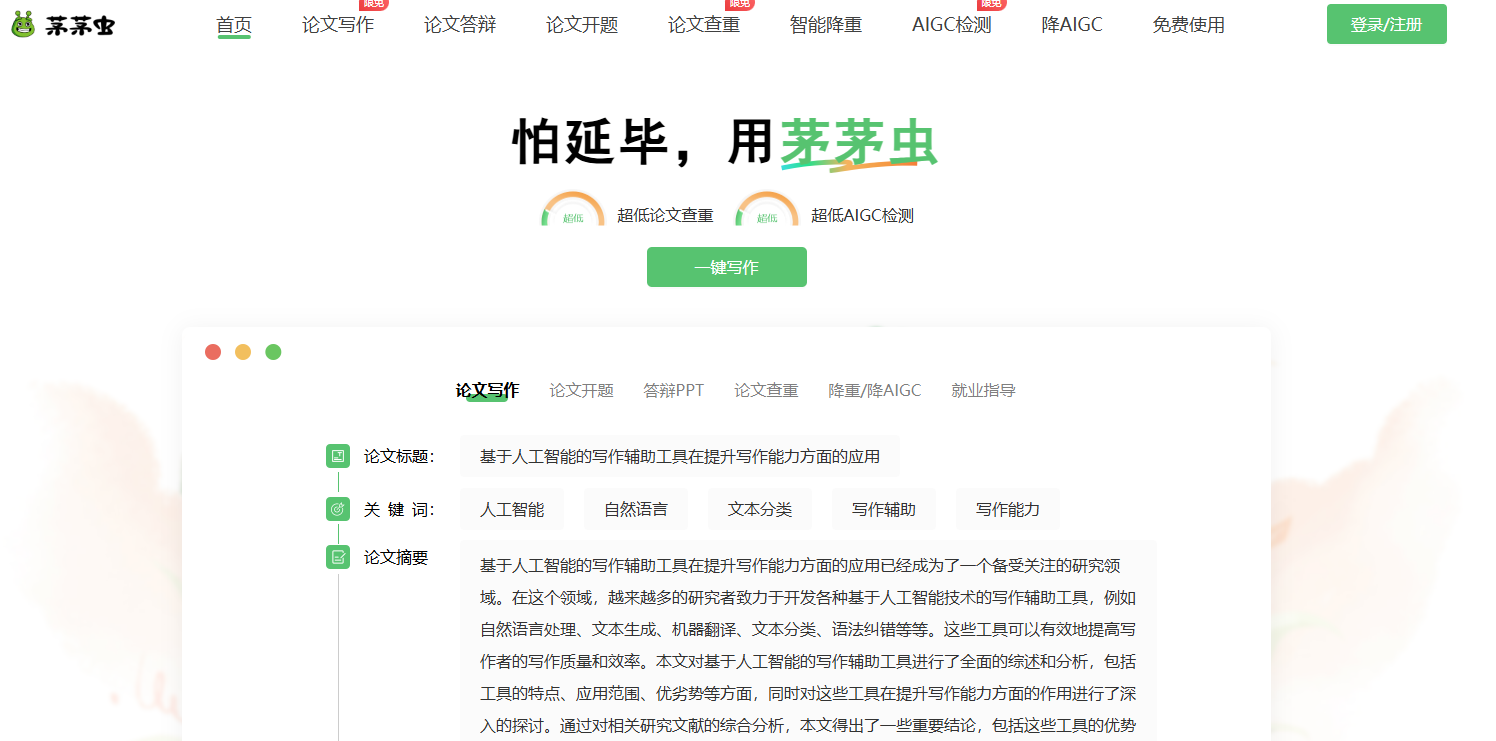Click the gauge icon beside 超低AIGC检测
Viewport: 1496px width, 741px height.
point(767,209)
